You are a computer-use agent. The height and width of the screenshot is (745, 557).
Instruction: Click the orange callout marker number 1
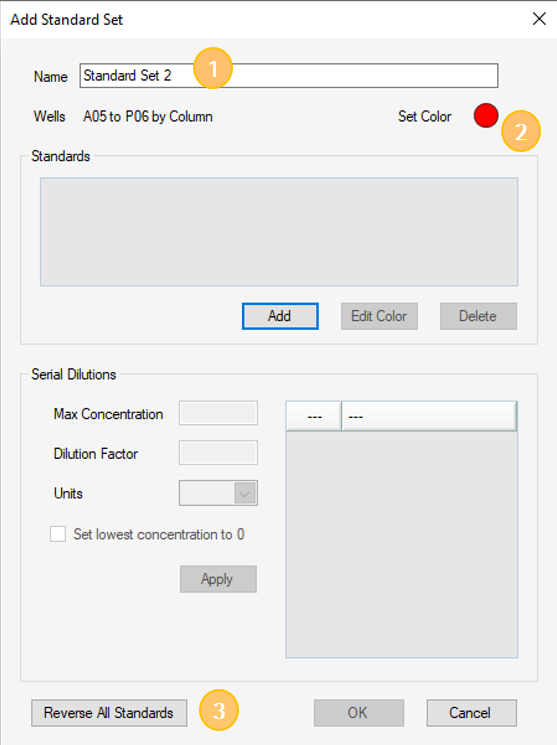(213, 68)
